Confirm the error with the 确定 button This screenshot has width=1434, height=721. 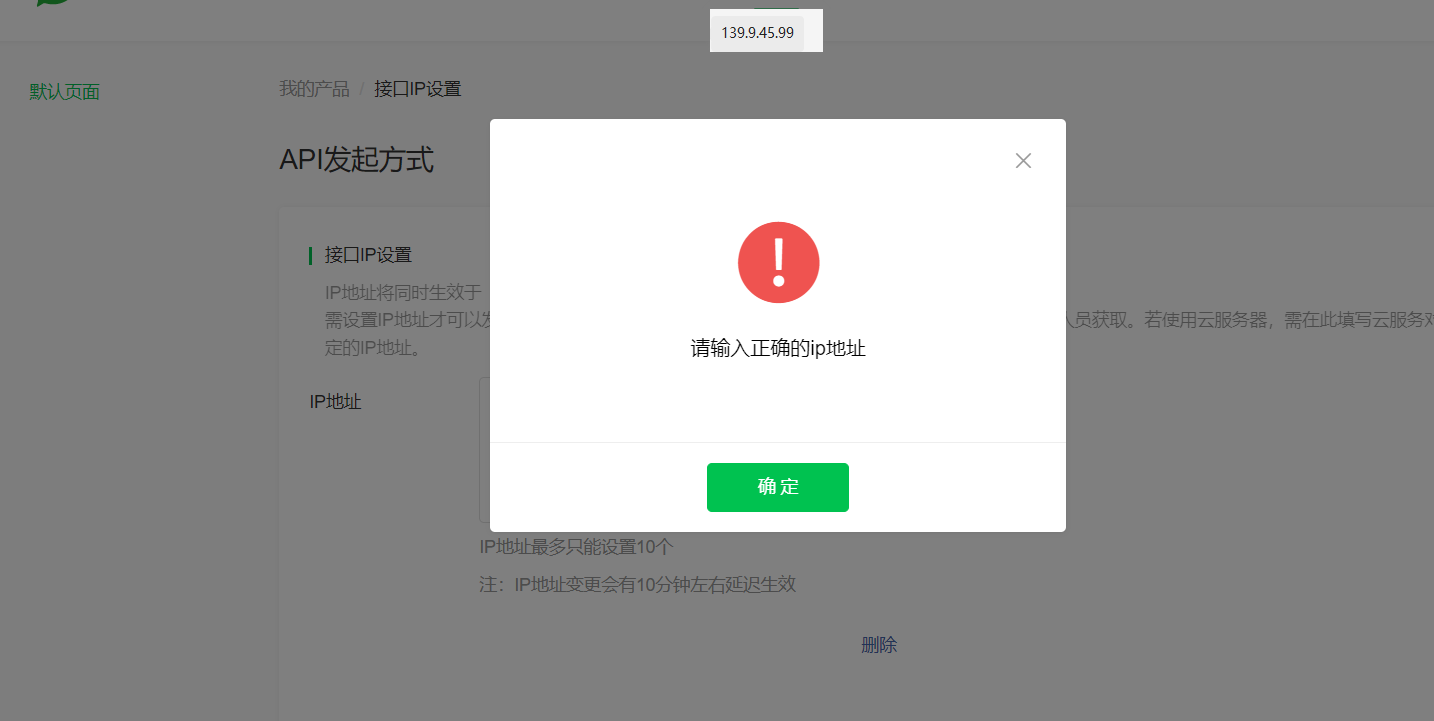[x=778, y=487]
